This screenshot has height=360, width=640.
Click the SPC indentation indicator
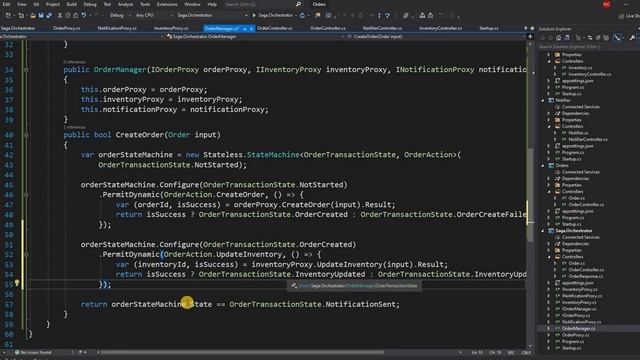[x=511, y=352]
